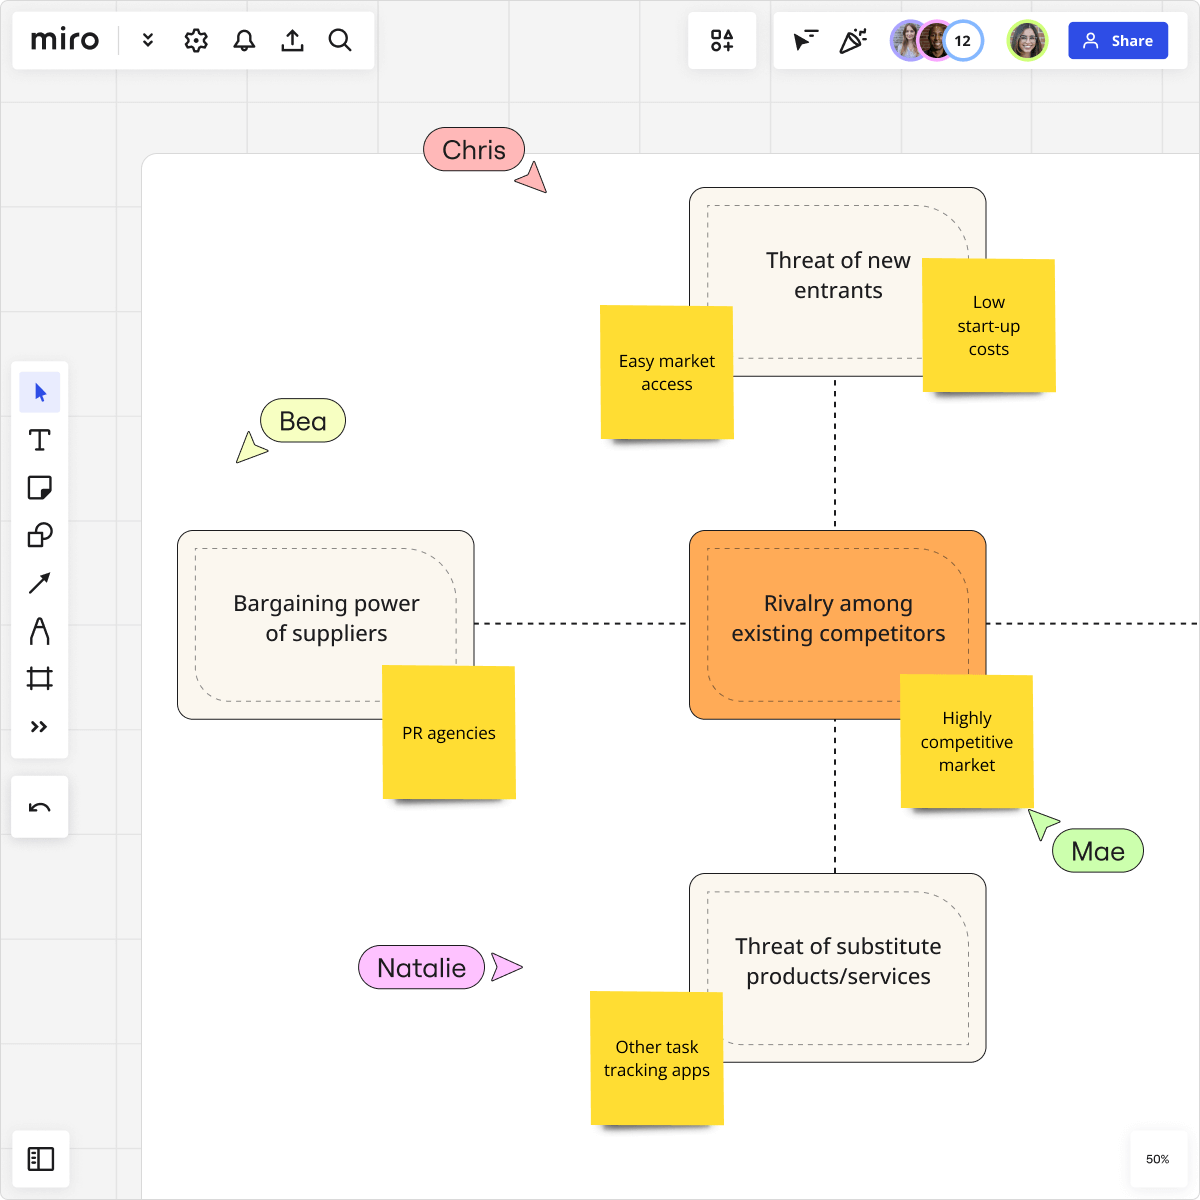
Task: Toggle collaborators' cursors visibility
Action: pos(805,40)
